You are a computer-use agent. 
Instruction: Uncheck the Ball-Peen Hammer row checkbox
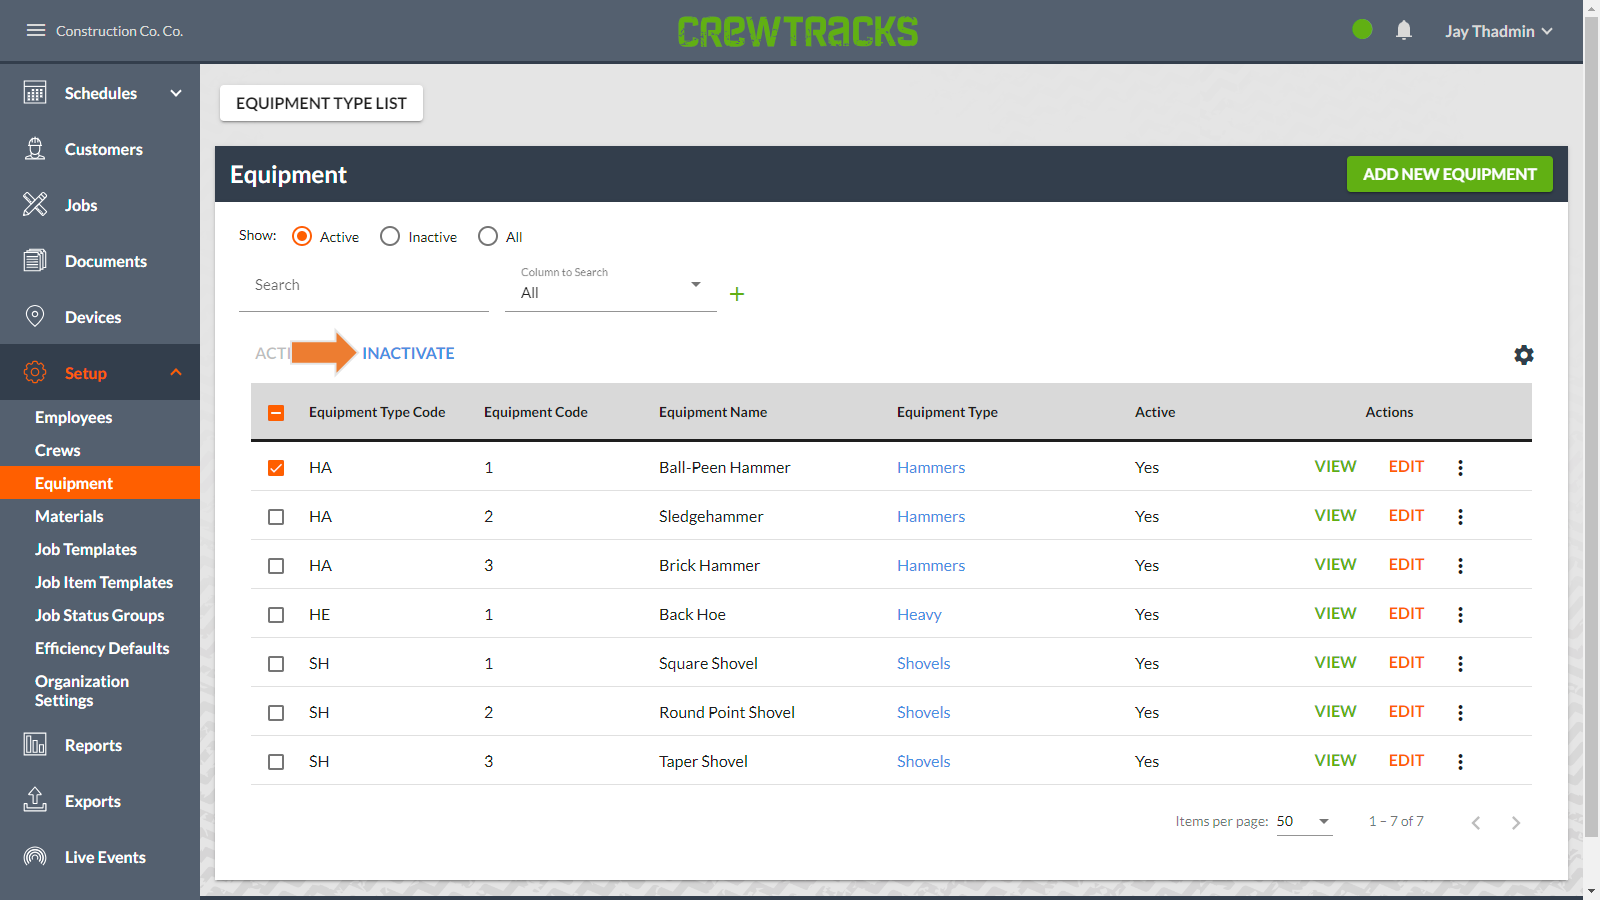click(x=276, y=468)
